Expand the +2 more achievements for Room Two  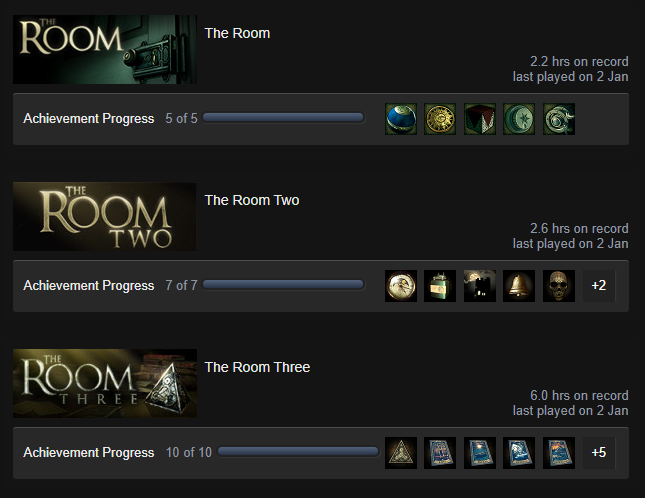point(599,286)
